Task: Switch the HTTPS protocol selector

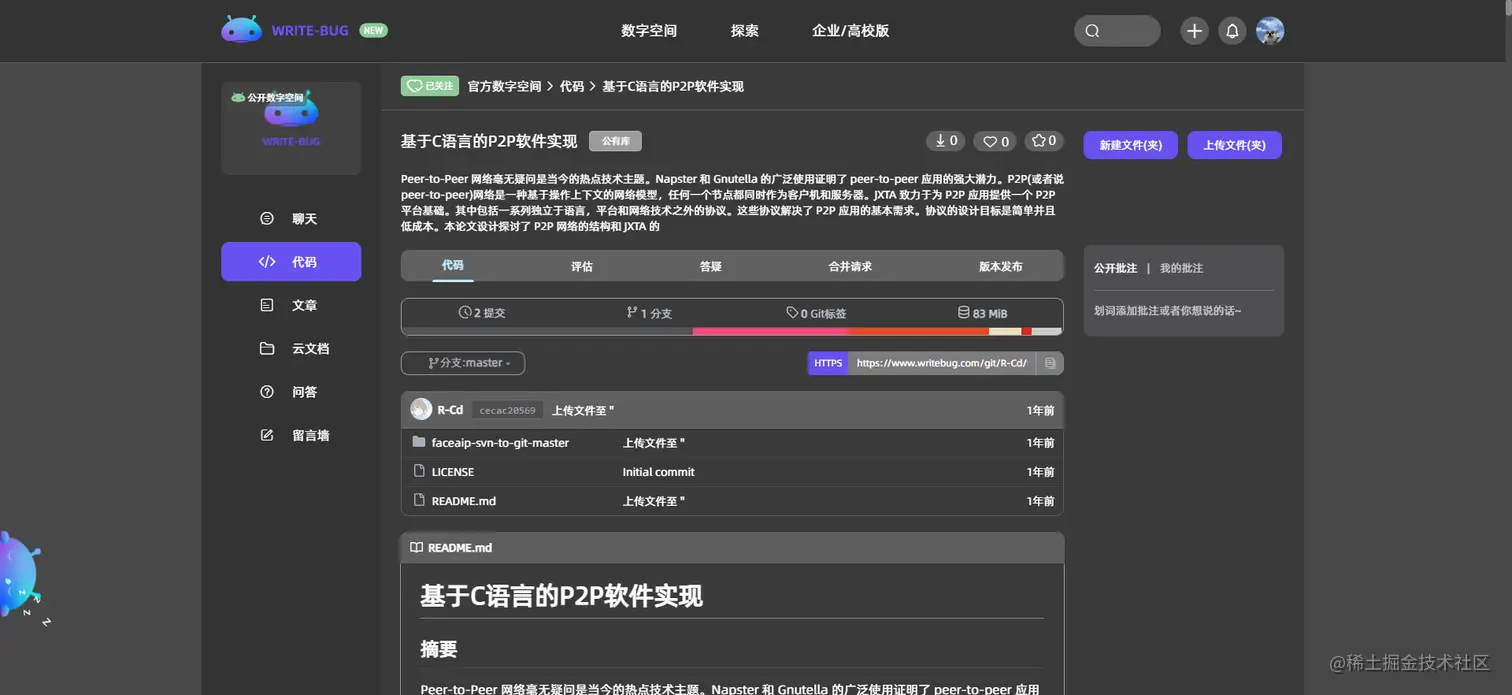Action: click(827, 363)
